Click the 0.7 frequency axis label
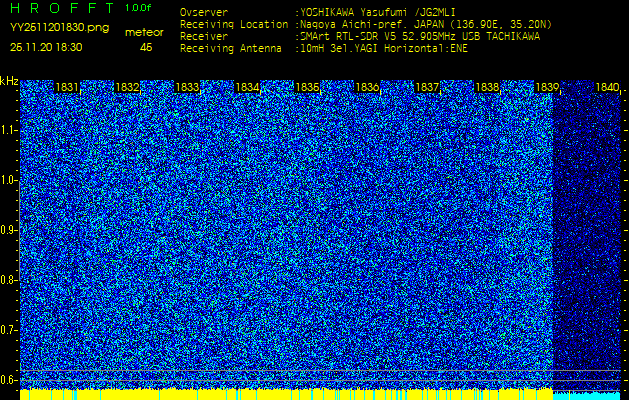This screenshot has width=629, height=400. [8, 330]
